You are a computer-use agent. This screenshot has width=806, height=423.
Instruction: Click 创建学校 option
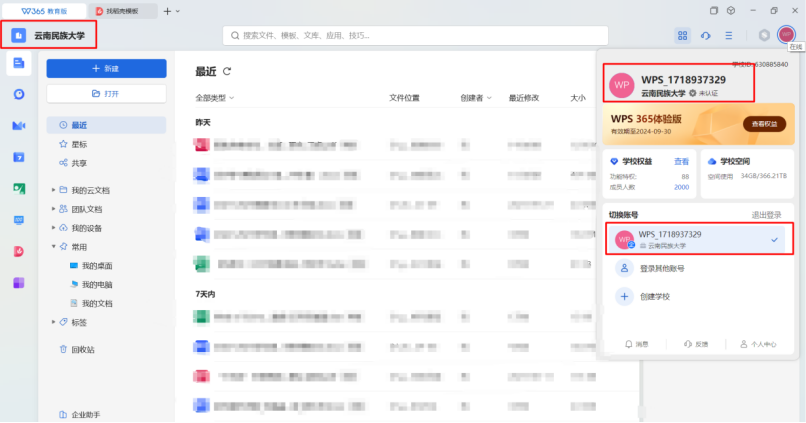[x=654, y=297]
